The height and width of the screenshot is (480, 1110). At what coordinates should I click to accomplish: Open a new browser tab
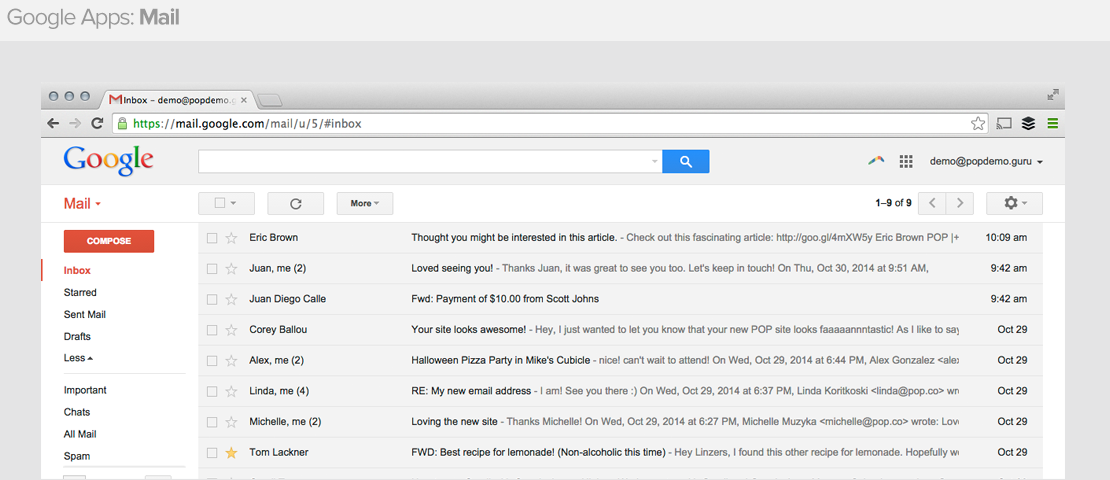pyautogui.click(x=270, y=101)
